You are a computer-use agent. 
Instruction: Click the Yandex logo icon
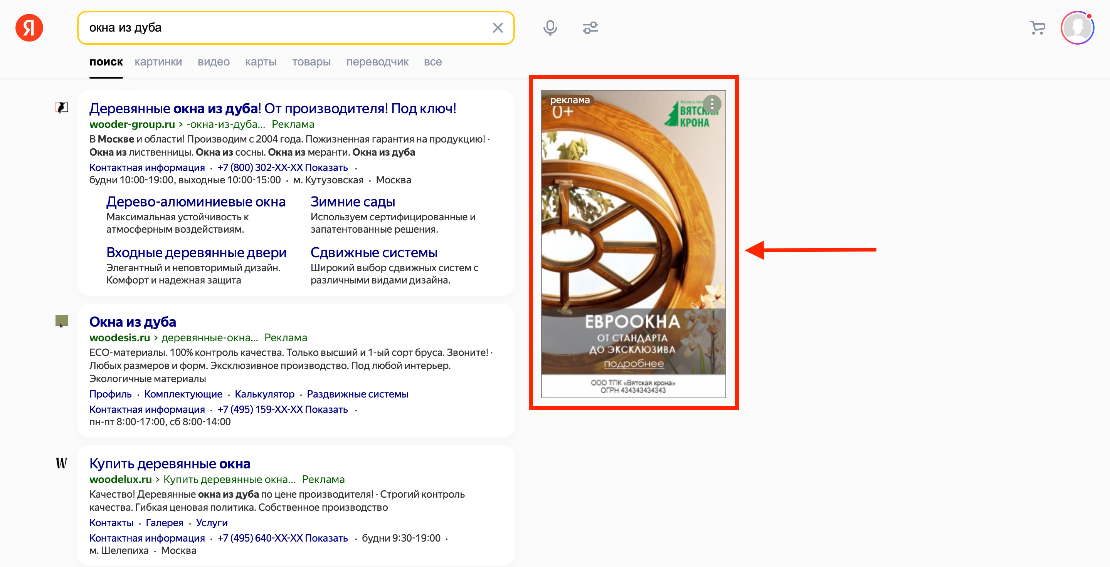pyautogui.click(x=29, y=28)
